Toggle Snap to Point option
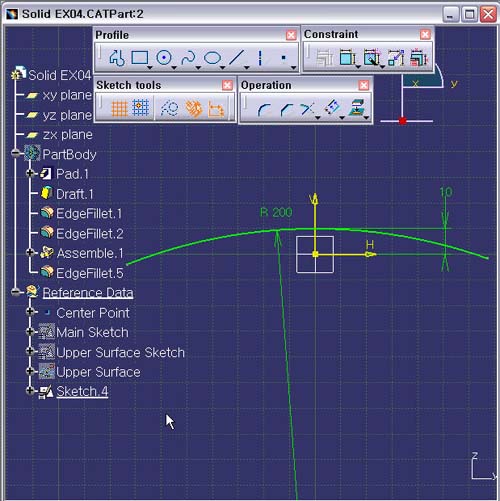 tap(141, 108)
